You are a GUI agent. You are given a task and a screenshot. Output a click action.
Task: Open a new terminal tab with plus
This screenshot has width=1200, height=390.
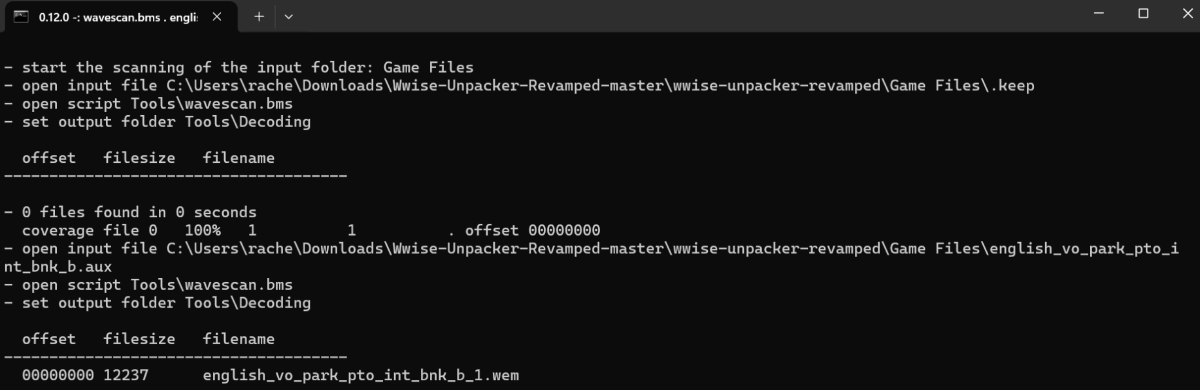[258, 16]
